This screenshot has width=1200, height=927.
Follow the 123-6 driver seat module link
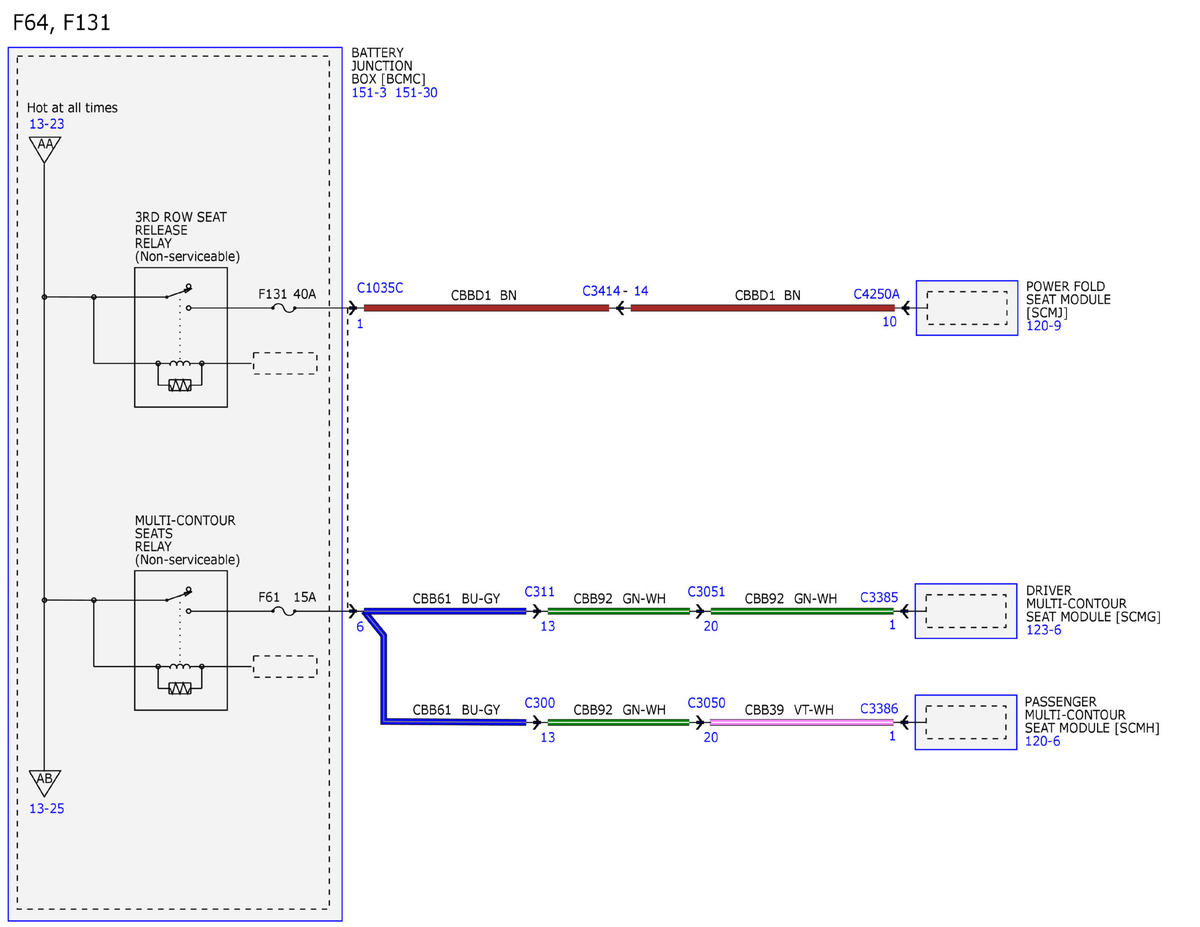point(1043,631)
